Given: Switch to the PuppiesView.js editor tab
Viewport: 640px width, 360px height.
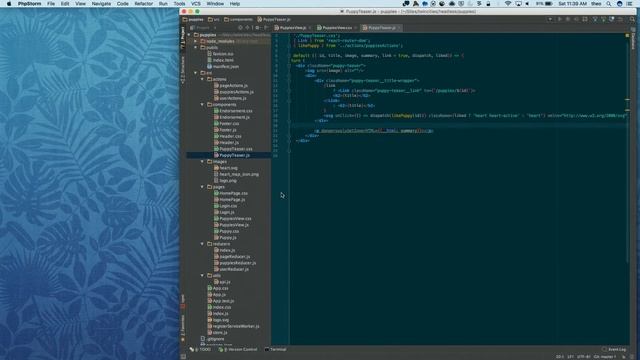Looking at the screenshot, I should (x=292, y=28).
